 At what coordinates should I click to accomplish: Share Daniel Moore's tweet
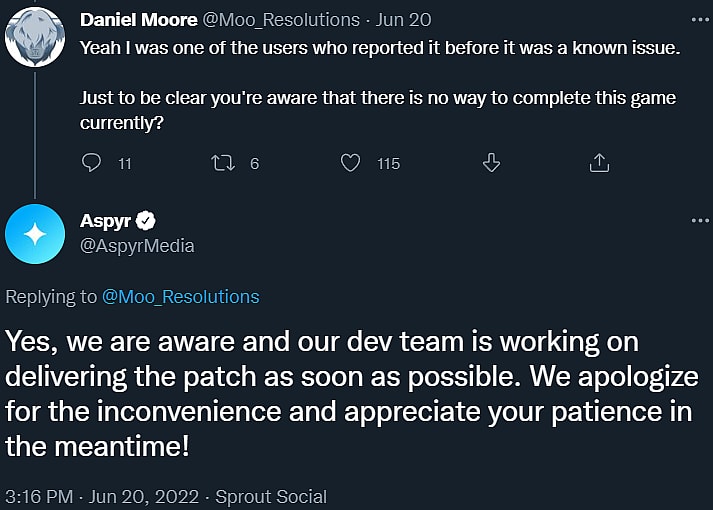click(599, 163)
